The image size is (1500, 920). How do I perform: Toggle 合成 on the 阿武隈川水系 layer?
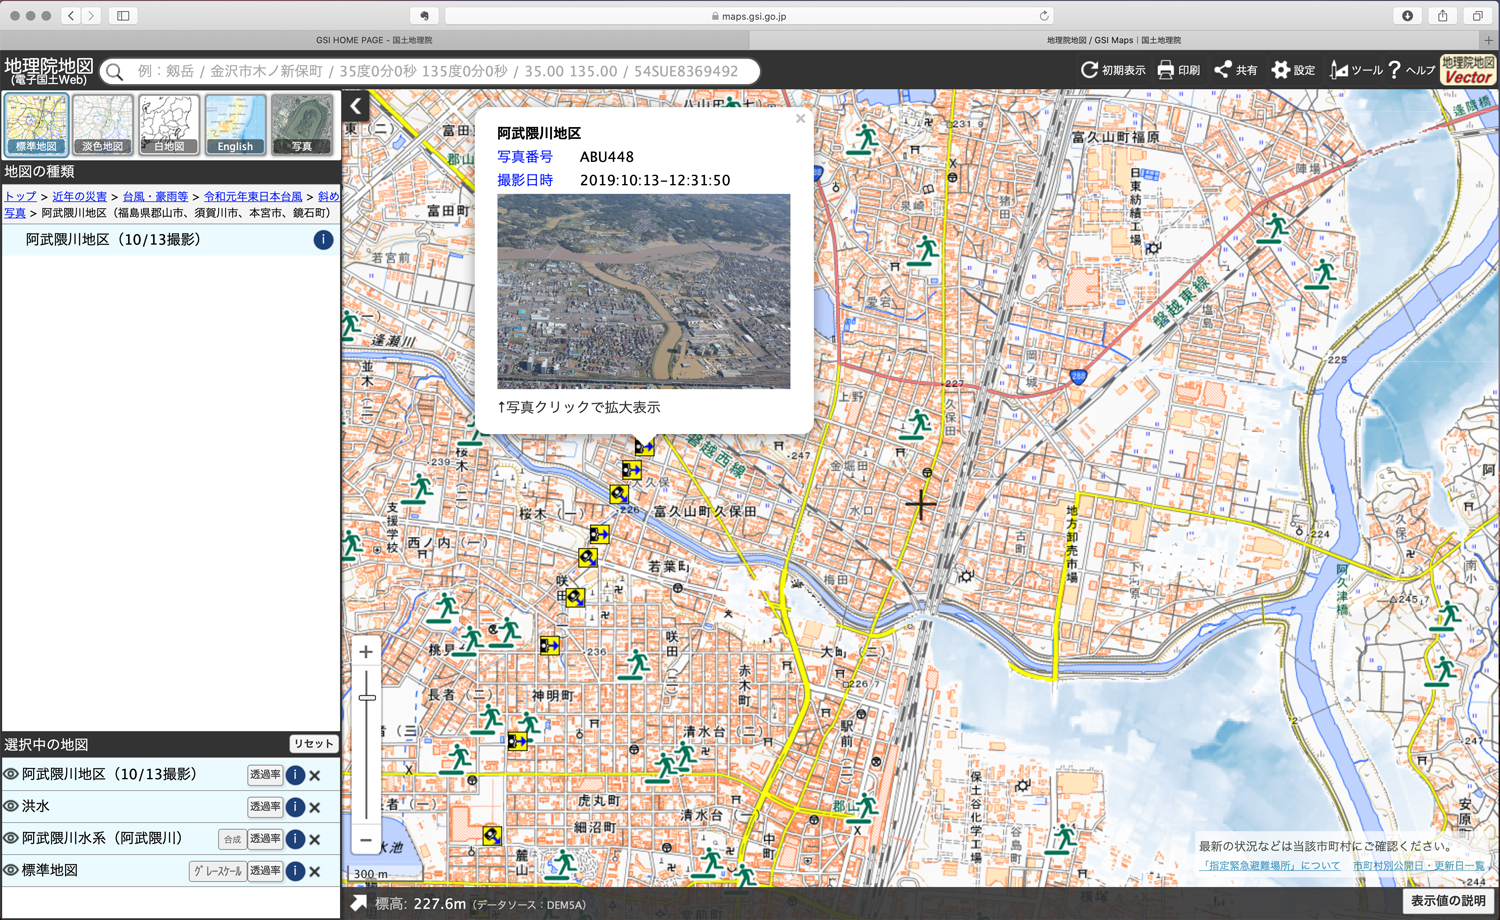(x=232, y=839)
